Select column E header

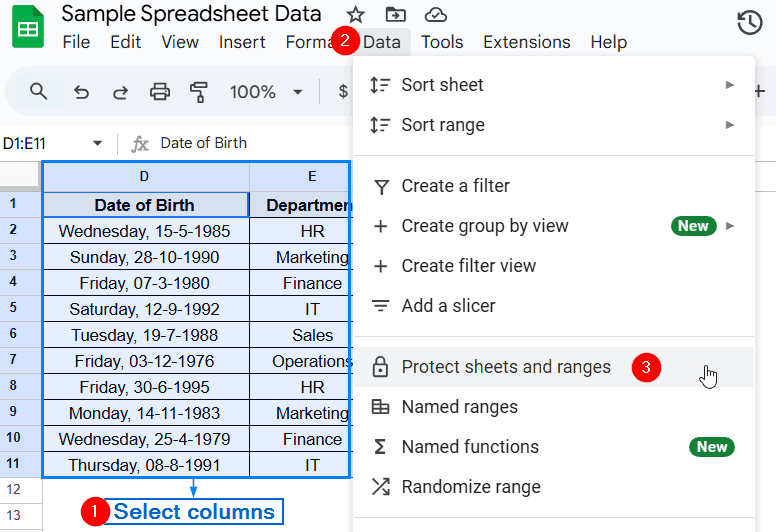(x=300, y=177)
